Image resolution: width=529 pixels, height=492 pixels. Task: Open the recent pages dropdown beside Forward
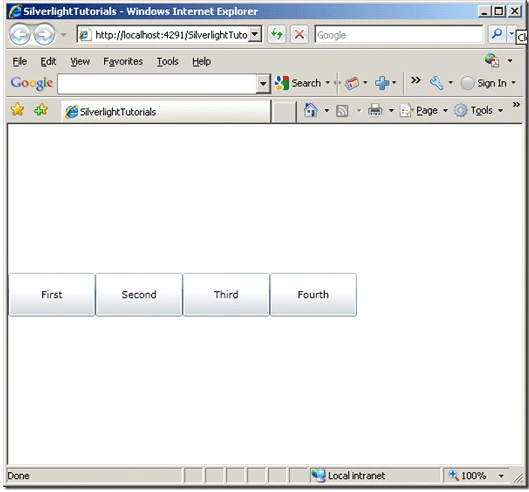pyautogui.click(x=63, y=34)
